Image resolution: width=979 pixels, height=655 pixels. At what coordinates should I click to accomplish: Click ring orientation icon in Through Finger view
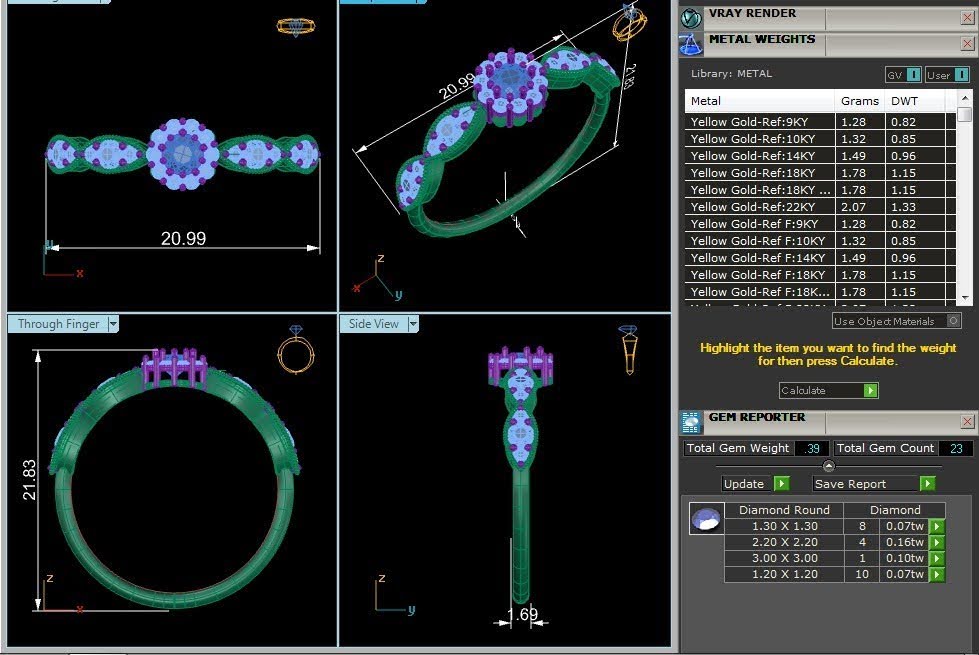(296, 349)
